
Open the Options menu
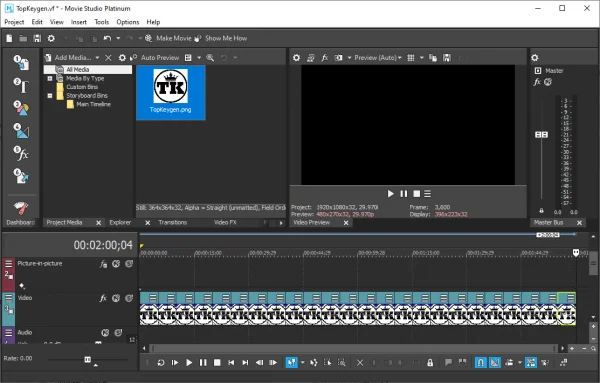[128, 22]
